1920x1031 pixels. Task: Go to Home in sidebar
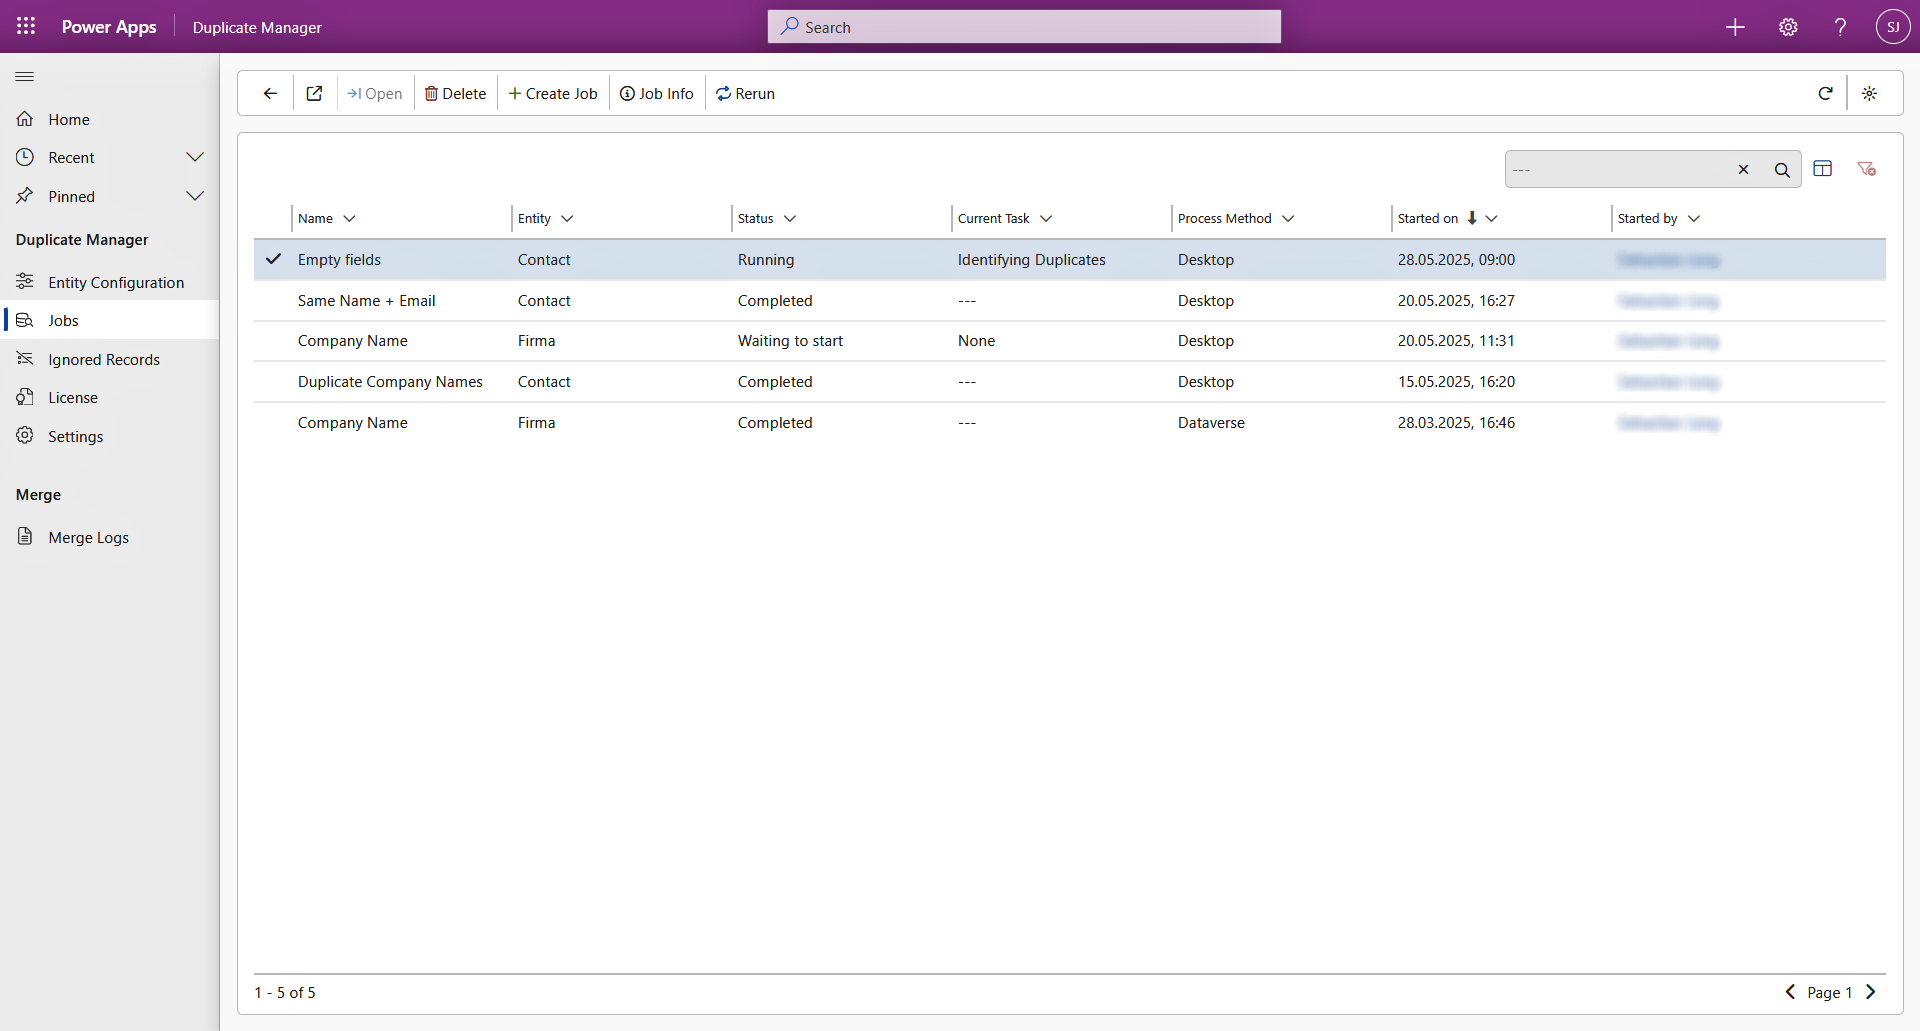[x=110, y=120]
